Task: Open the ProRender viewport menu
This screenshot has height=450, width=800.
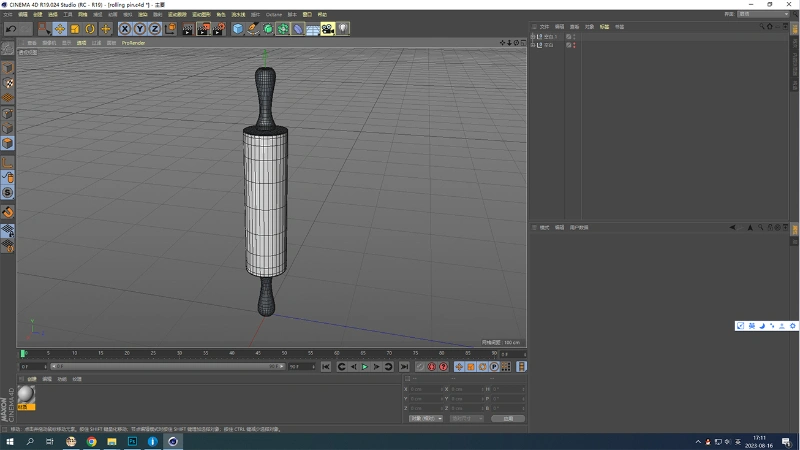Action: pyautogui.click(x=133, y=43)
